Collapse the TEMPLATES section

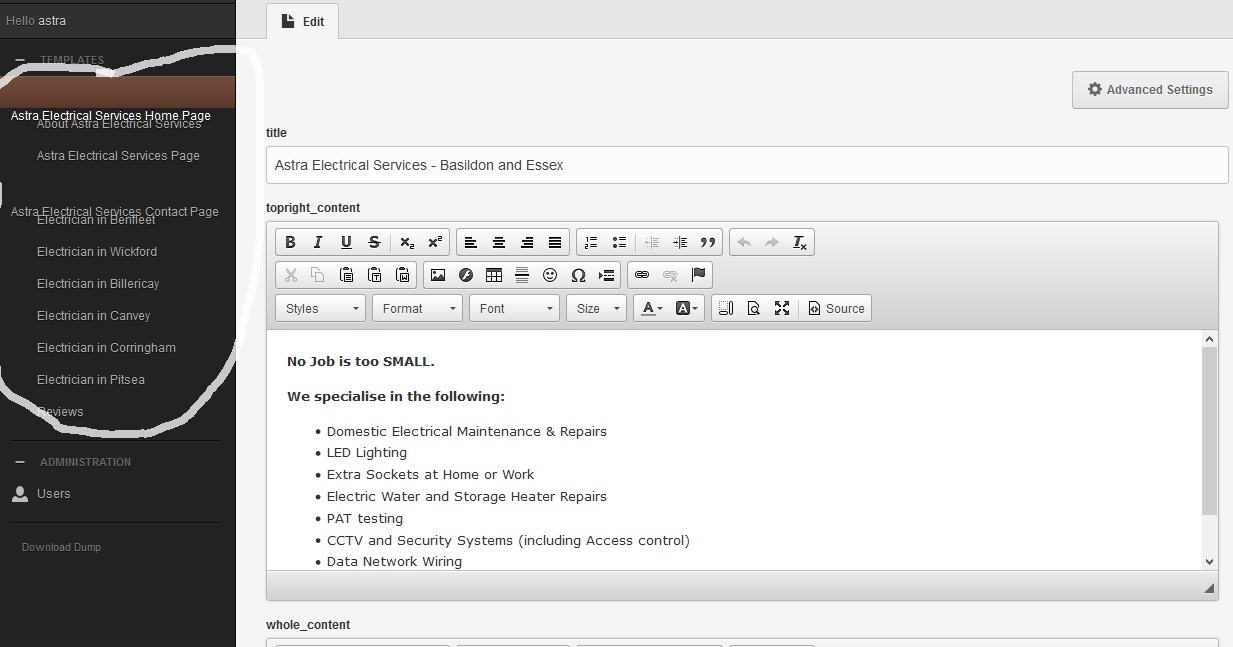(20, 60)
